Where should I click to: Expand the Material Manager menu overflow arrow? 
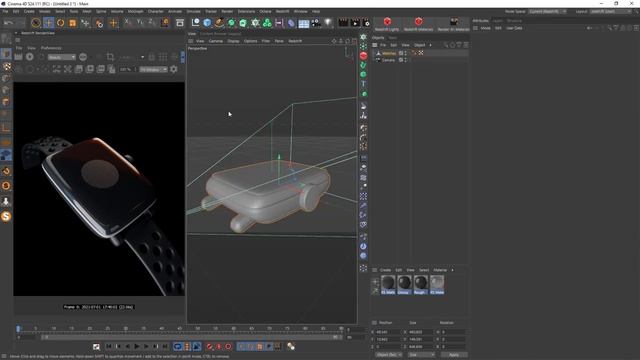452,270
